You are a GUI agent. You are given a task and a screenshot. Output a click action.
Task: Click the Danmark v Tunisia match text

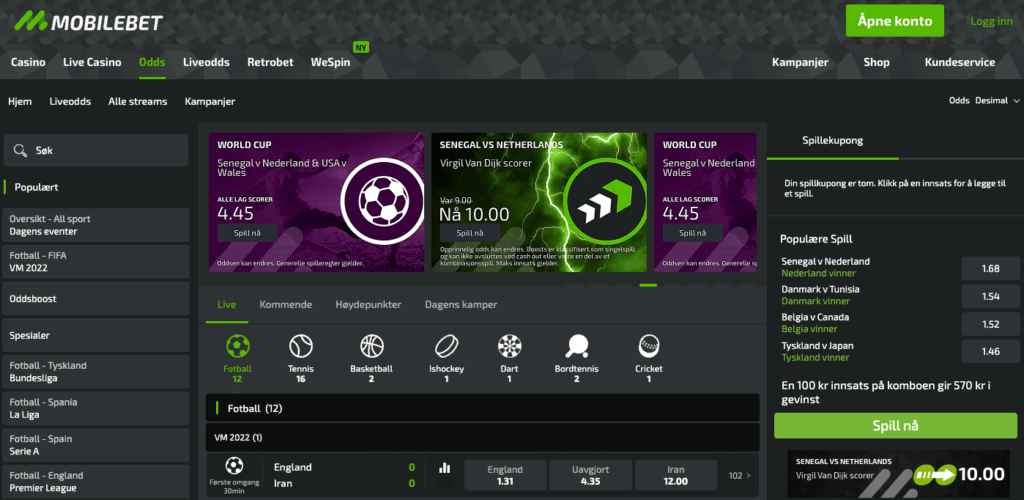click(820, 289)
